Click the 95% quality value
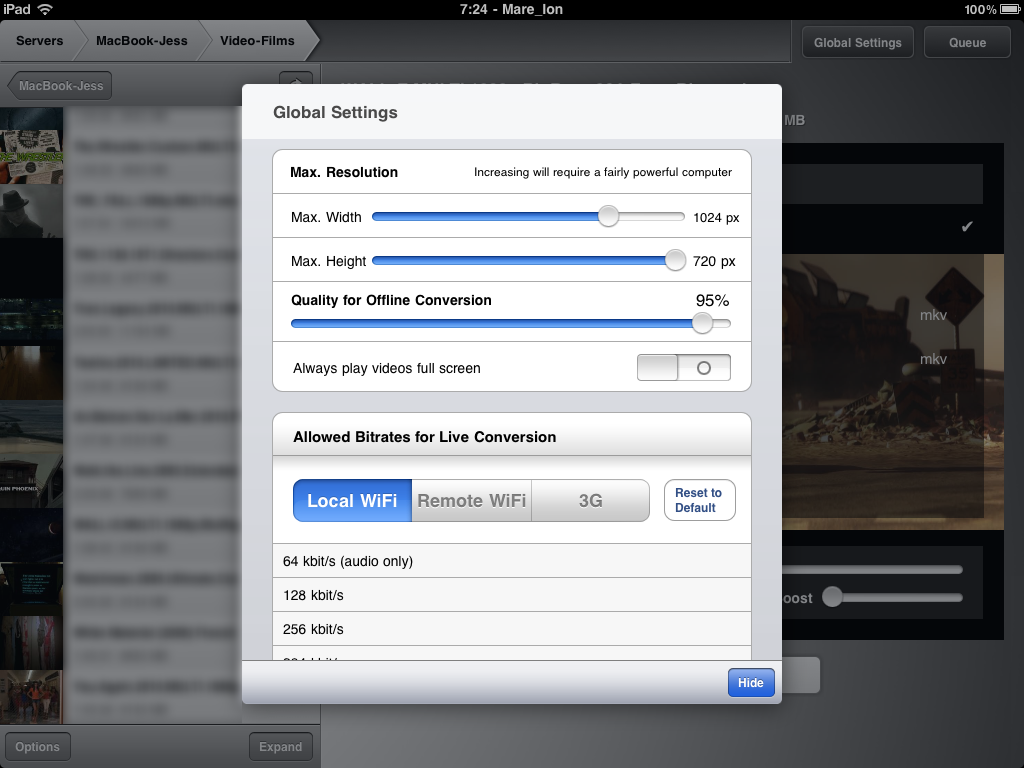This screenshot has height=768, width=1024. (x=712, y=300)
